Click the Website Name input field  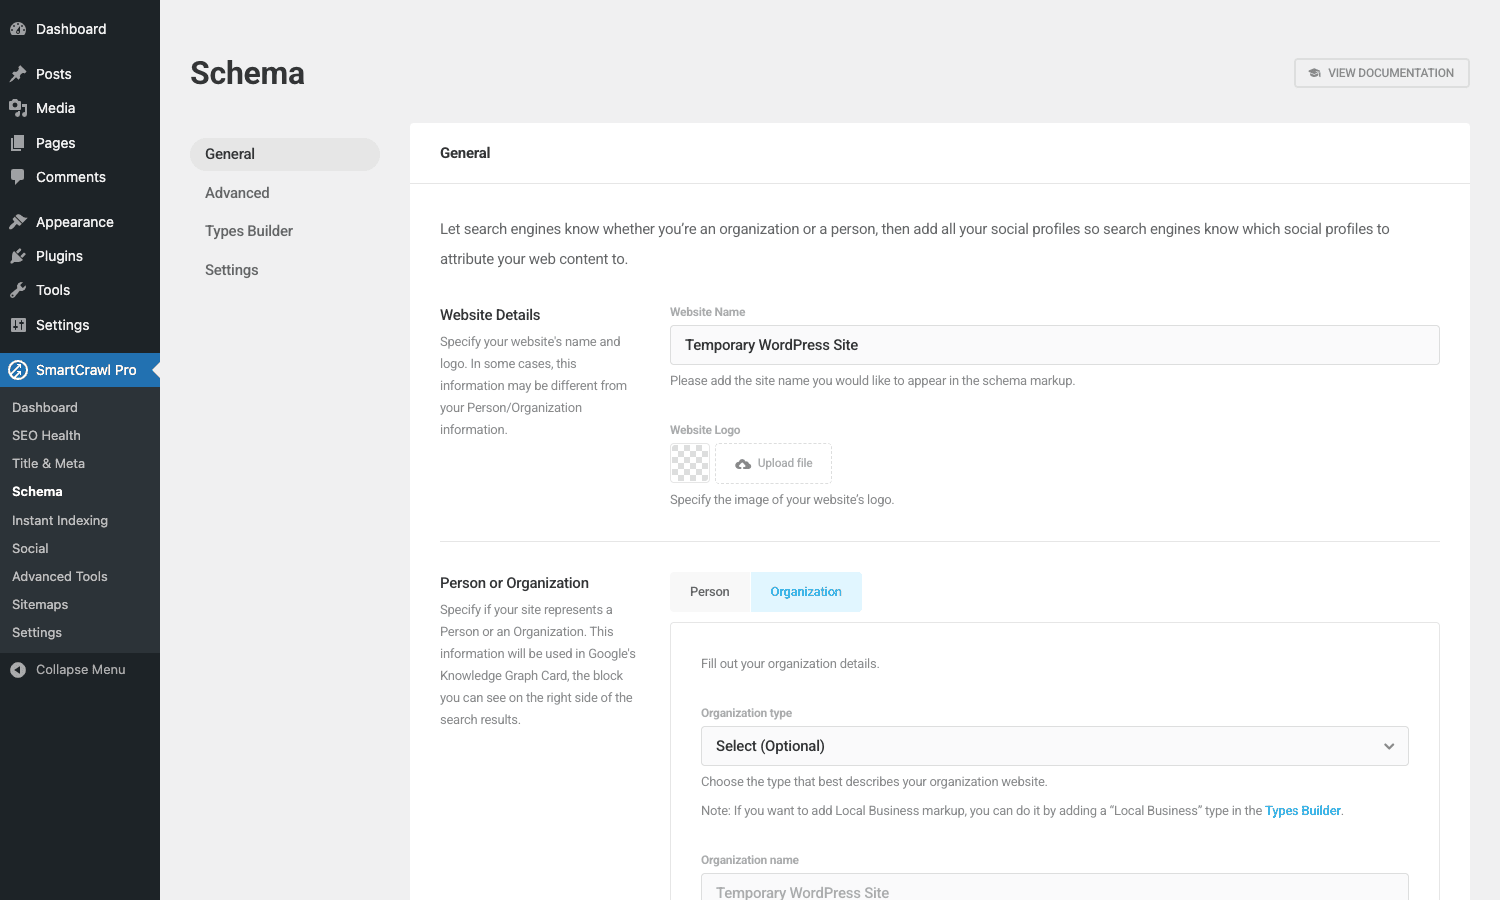coord(1054,345)
